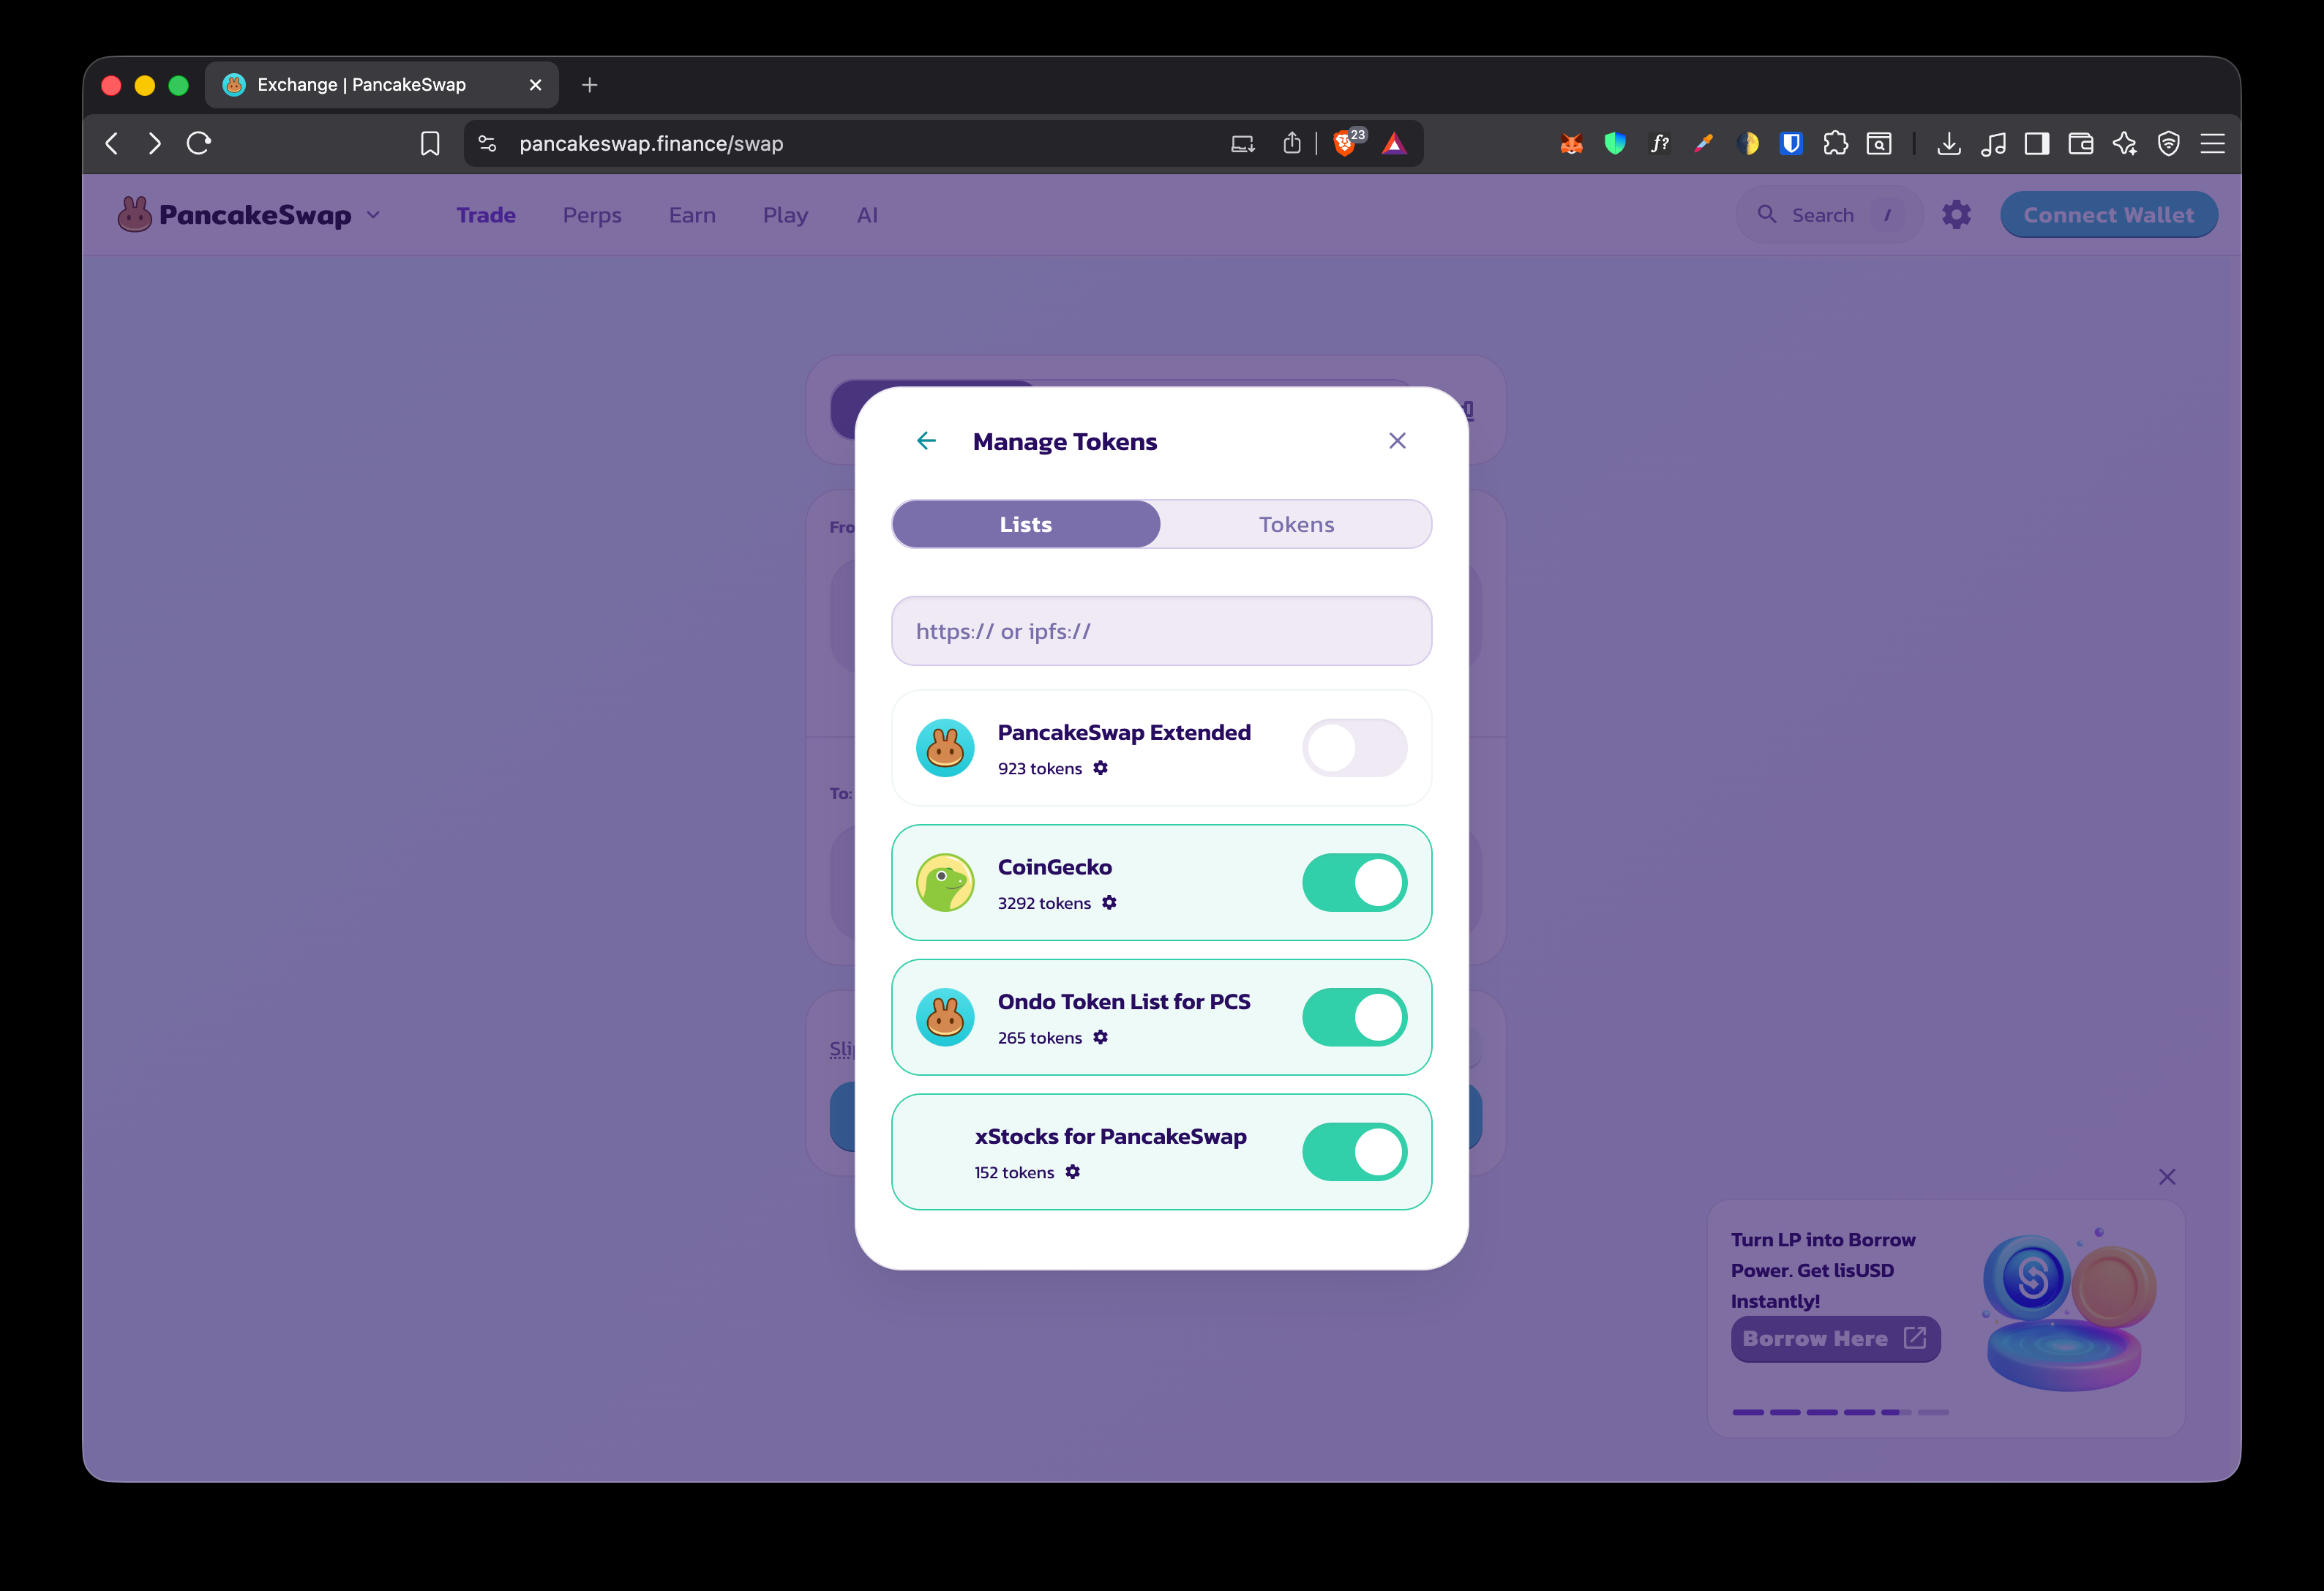Open a new browser tab
This screenshot has height=1591, width=2324.
pyautogui.click(x=590, y=85)
